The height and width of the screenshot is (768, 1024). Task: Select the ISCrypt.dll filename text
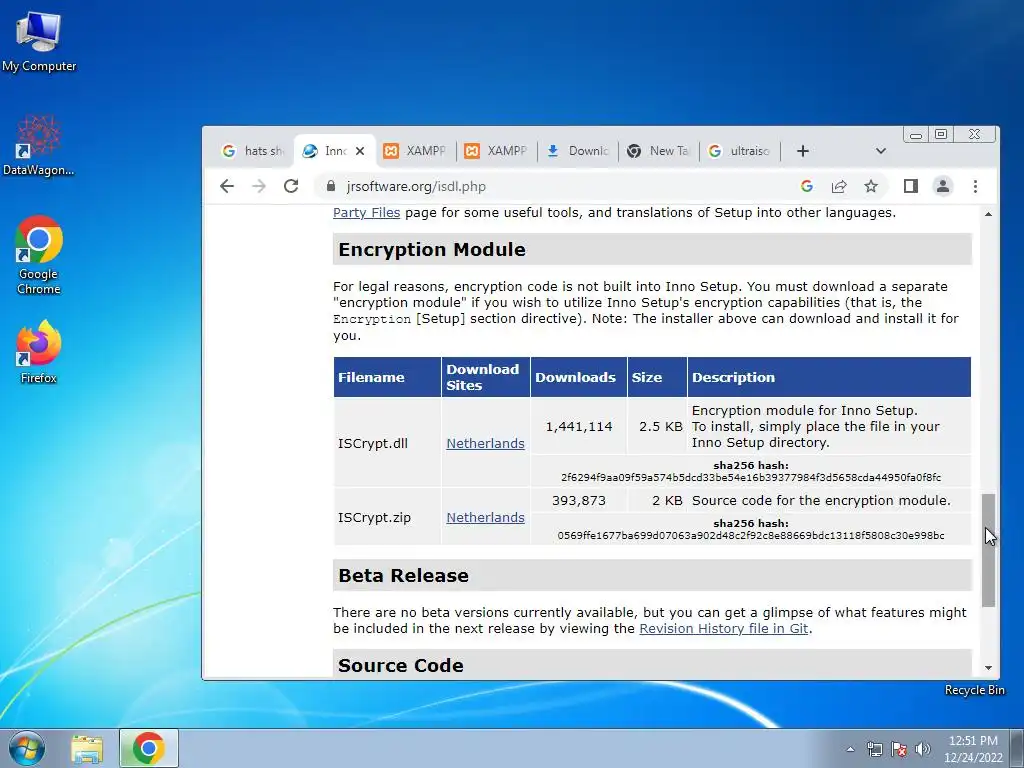(372, 443)
